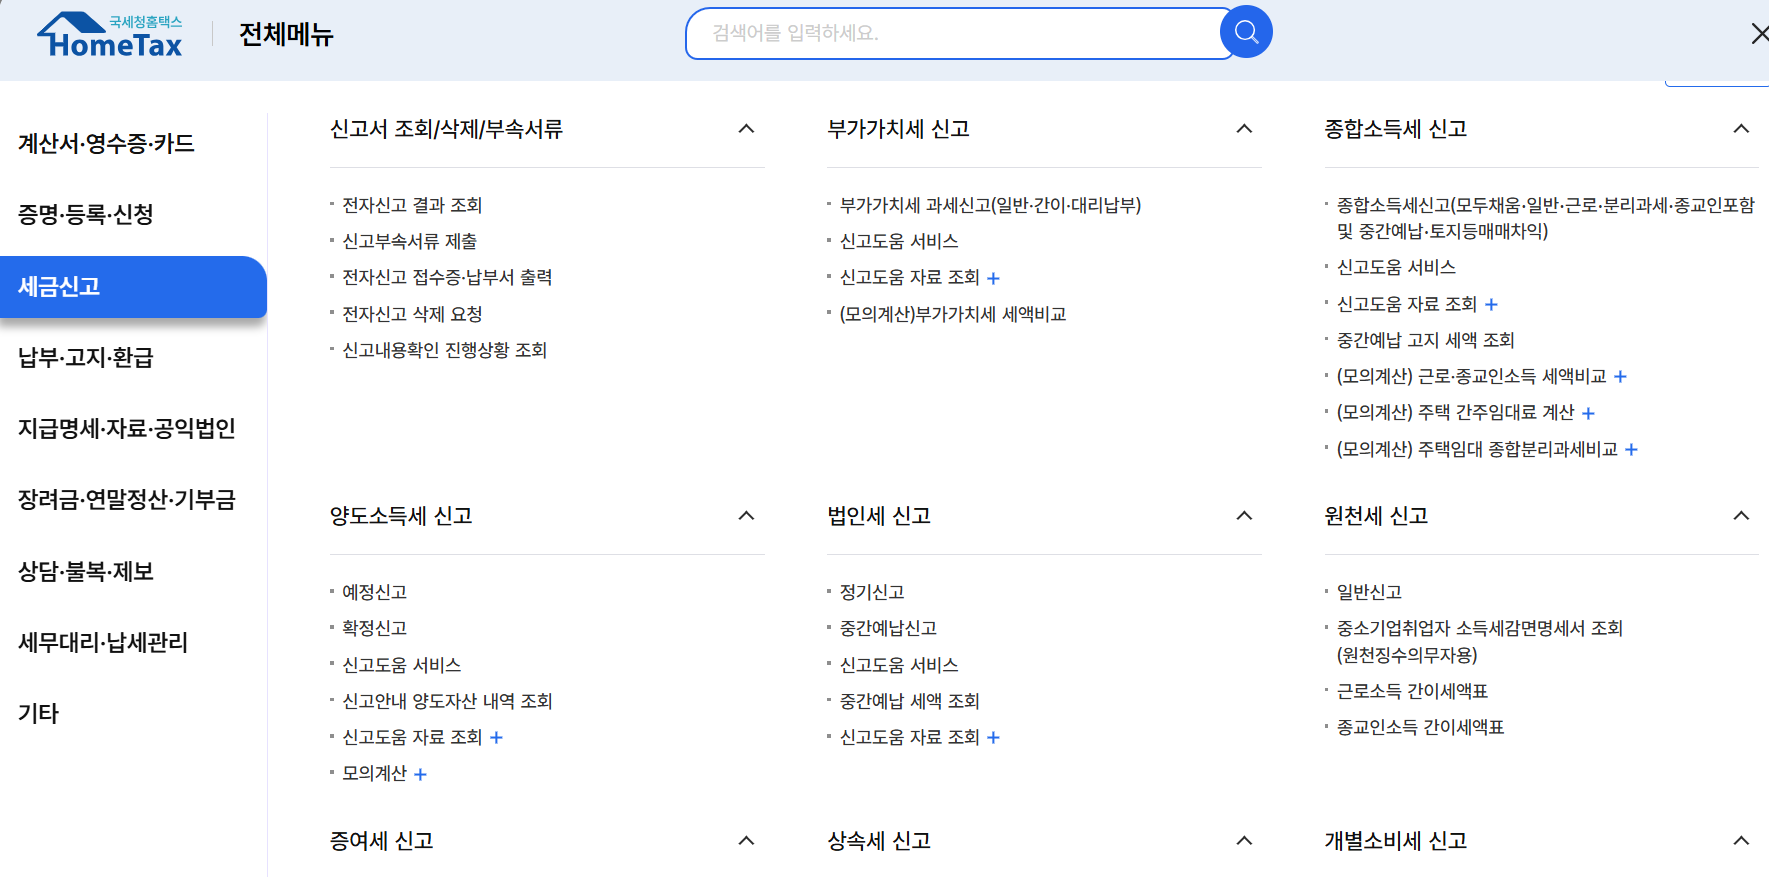Screen dimensions: 1769x877
Task: Open 신고부속서류 제출
Action: [410, 241]
